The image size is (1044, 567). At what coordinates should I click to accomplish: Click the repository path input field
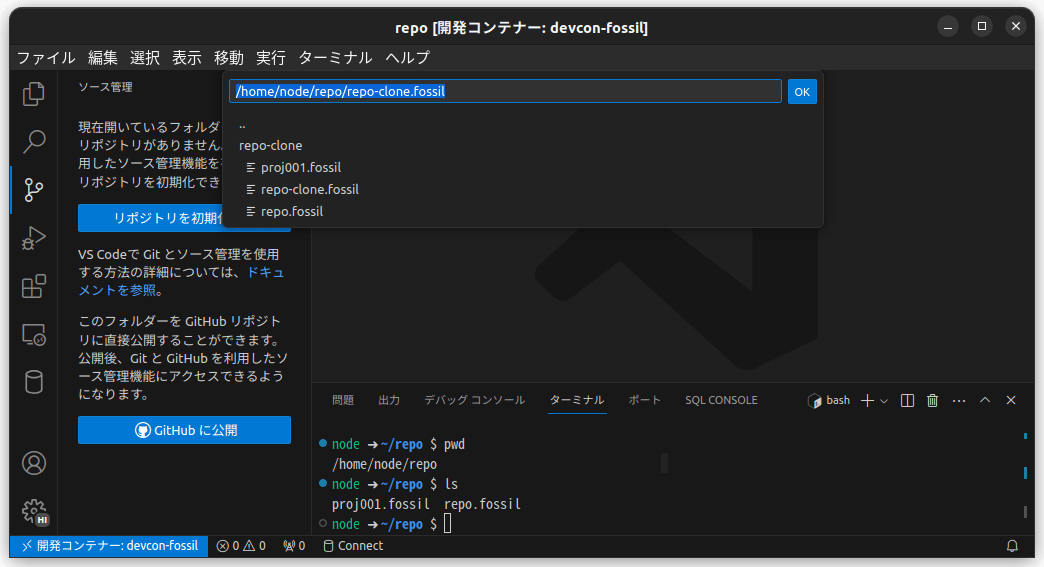(505, 91)
